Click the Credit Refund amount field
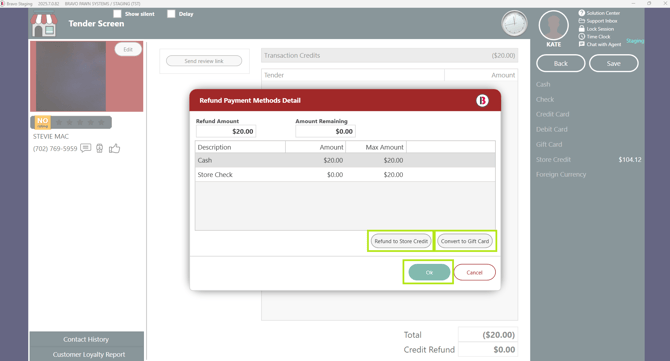The height and width of the screenshot is (361, 670). pos(488,349)
